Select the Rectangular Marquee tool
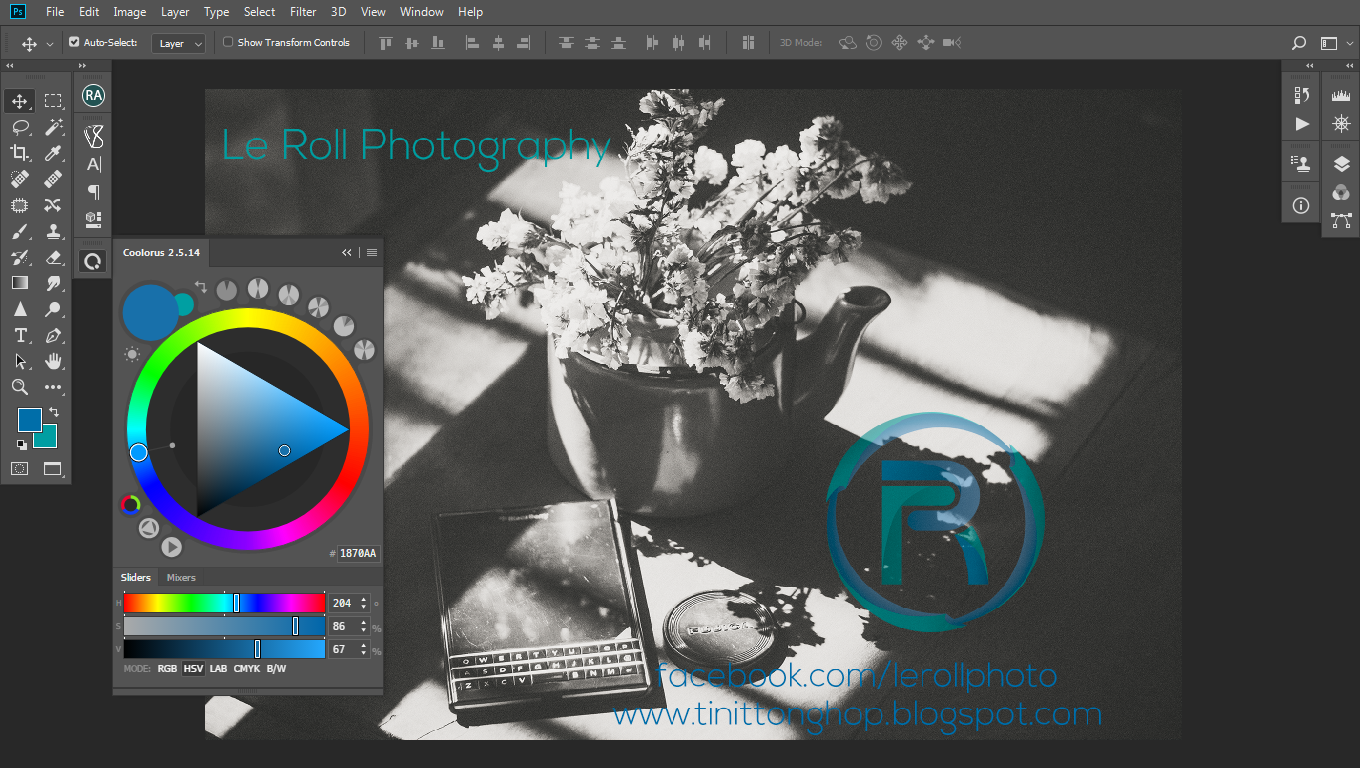Viewport: 1360px width, 768px height. click(53, 101)
